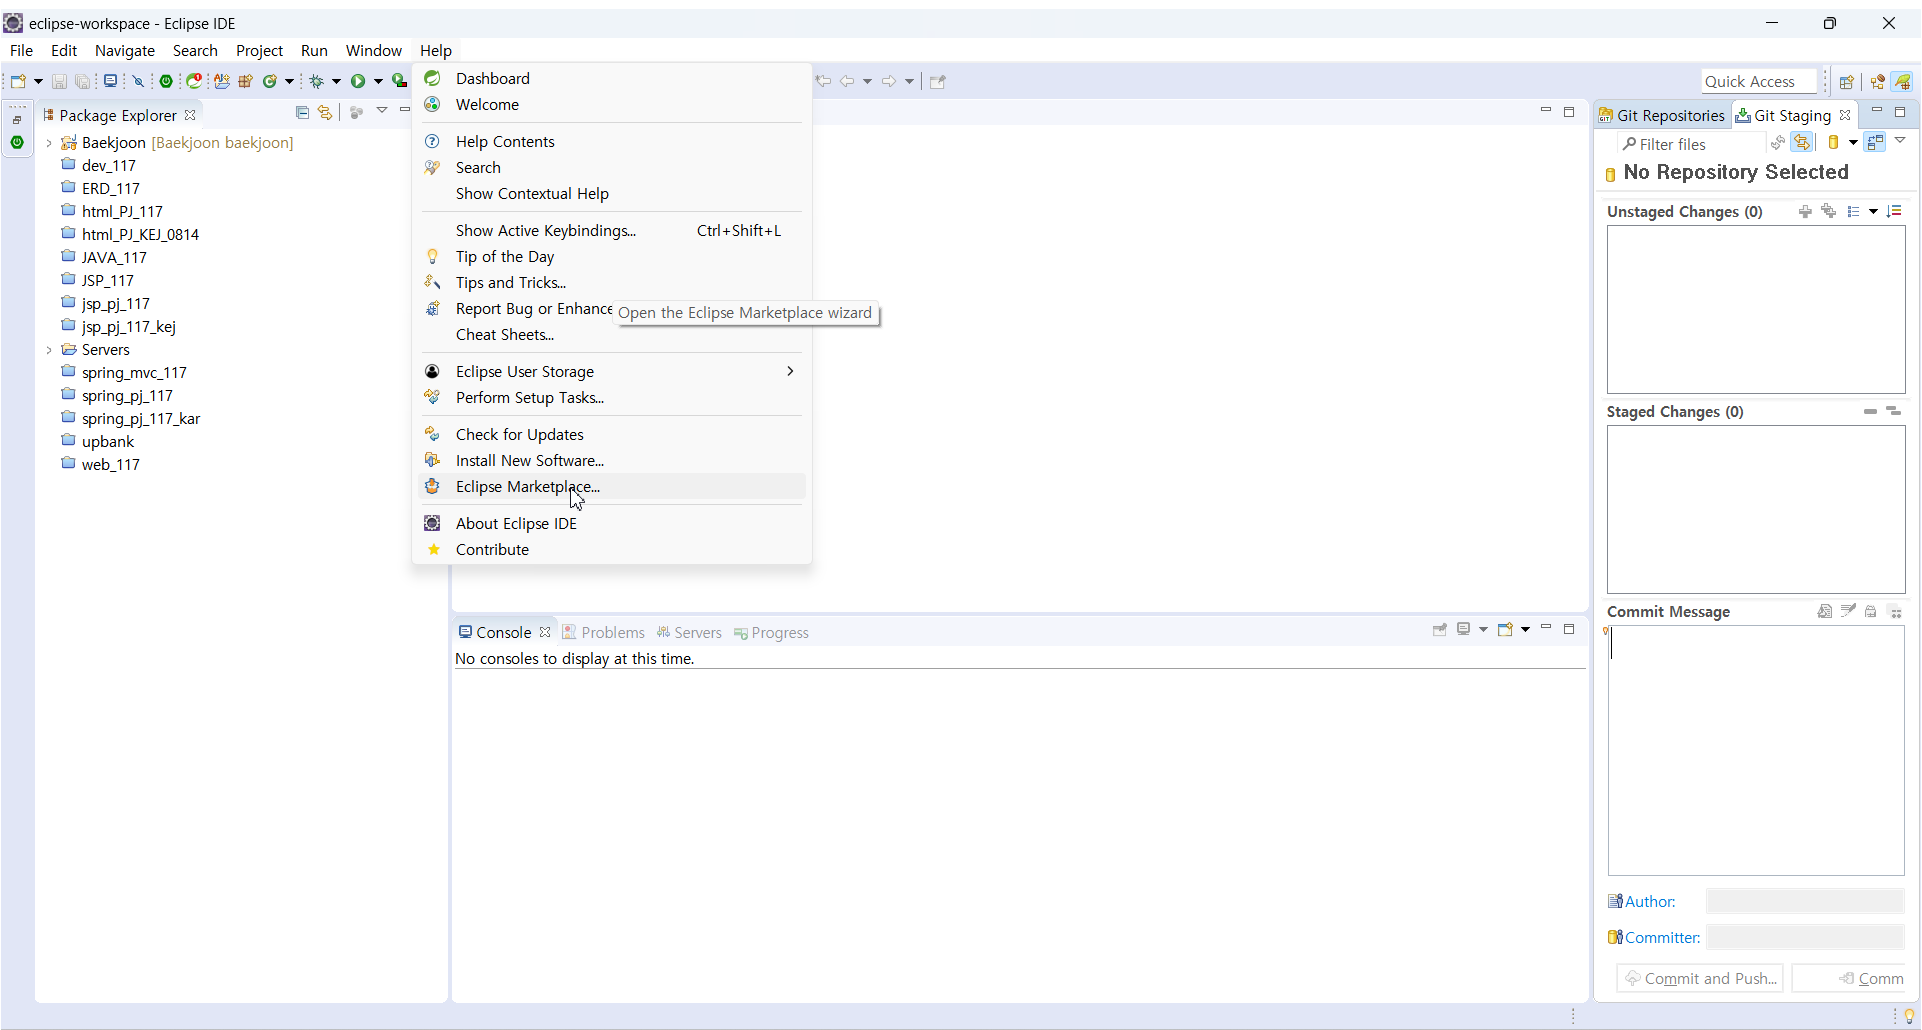Toggle the commit message preferences icon
This screenshot has width=1922, height=1030.
coord(1895,612)
